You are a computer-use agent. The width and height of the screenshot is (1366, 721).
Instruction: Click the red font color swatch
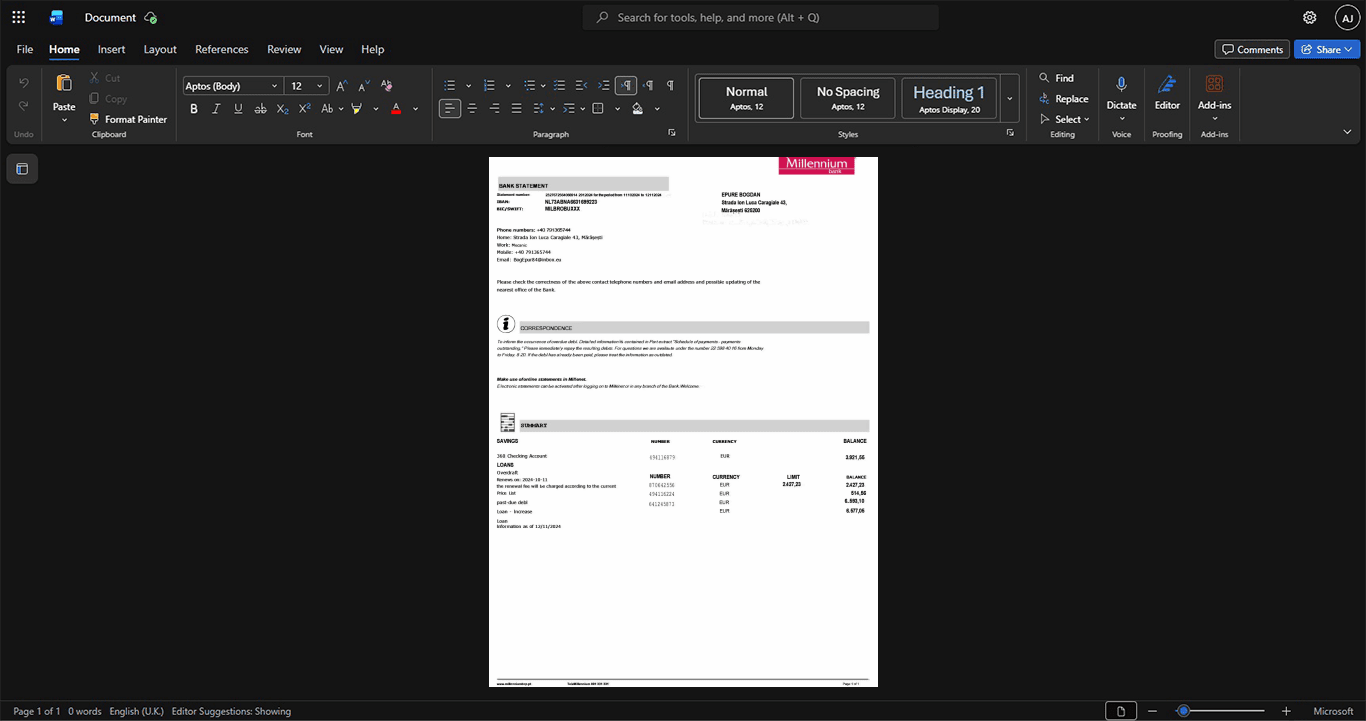(396, 109)
